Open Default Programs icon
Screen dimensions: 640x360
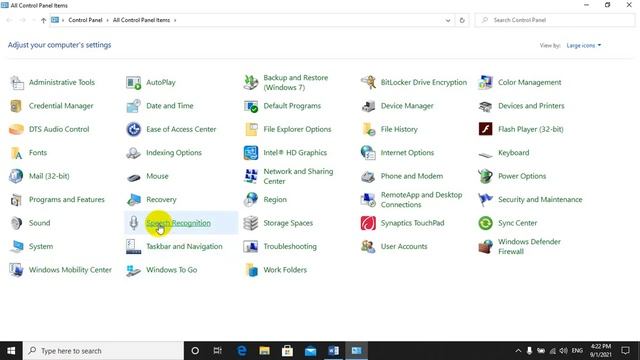pyautogui.click(x=251, y=106)
